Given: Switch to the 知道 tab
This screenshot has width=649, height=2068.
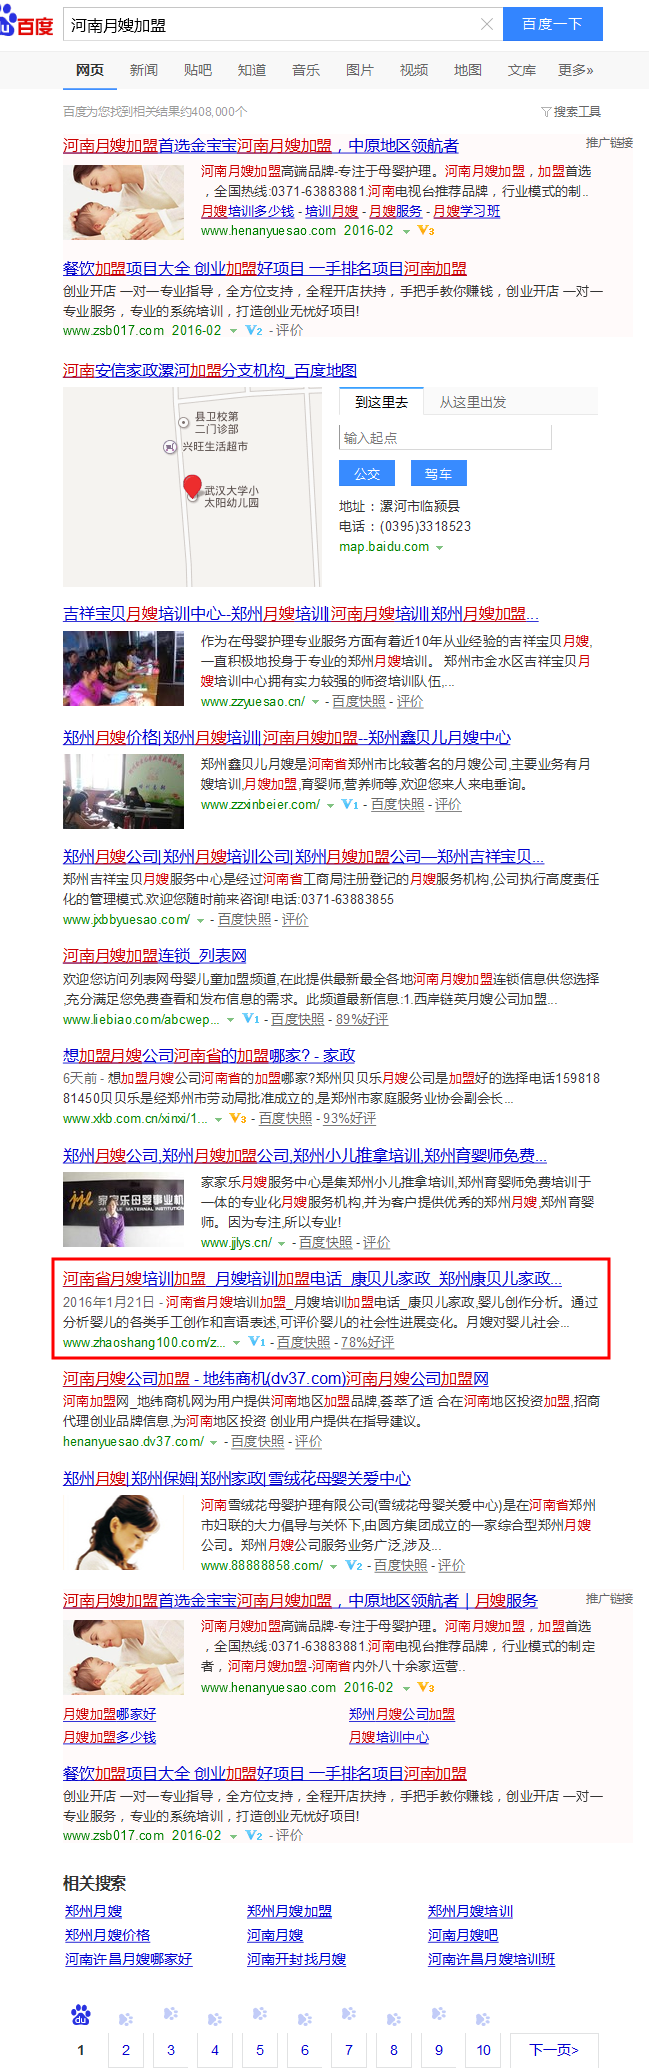Looking at the screenshot, I should [252, 70].
